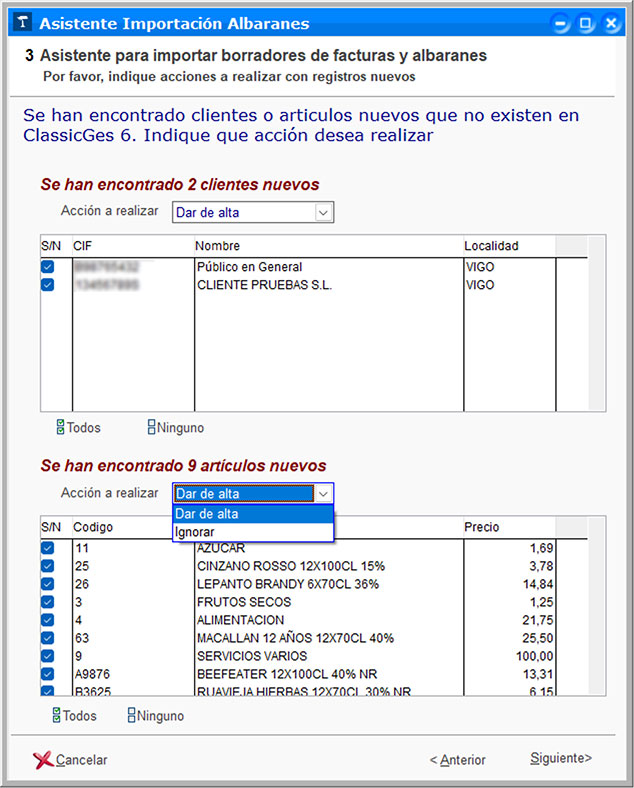Minimize the Asistente Importación window
The height and width of the screenshot is (788, 634).
coord(563,23)
